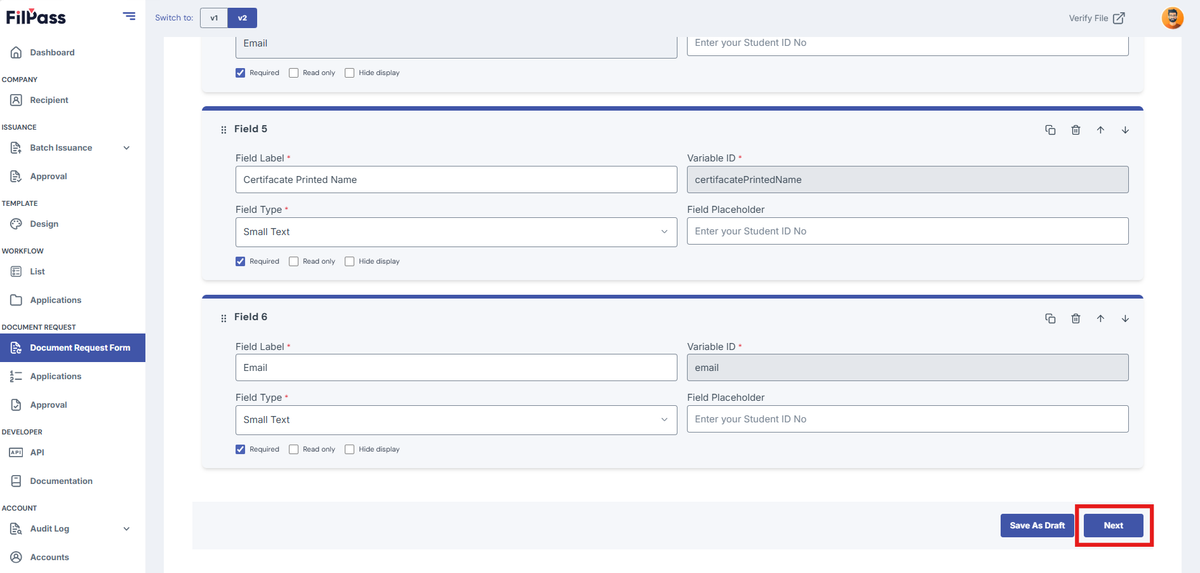The width and height of the screenshot is (1200, 573).
Task: Switch to v1 version tab
Action: pyautogui.click(x=213, y=18)
